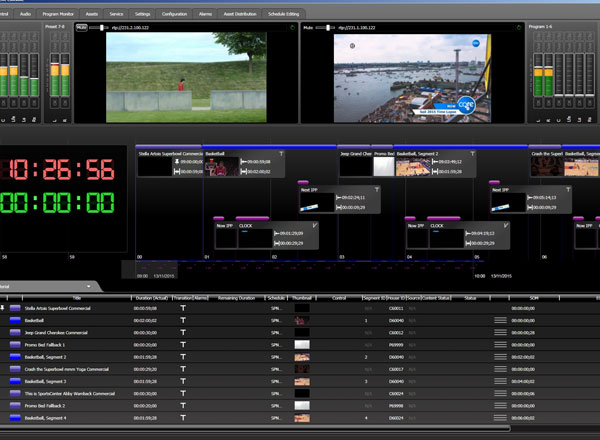Screen dimensions: 600x440
Task: Click T transition icon in Promo Bed Fallback 1 row
Action: [x=183, y=345]
